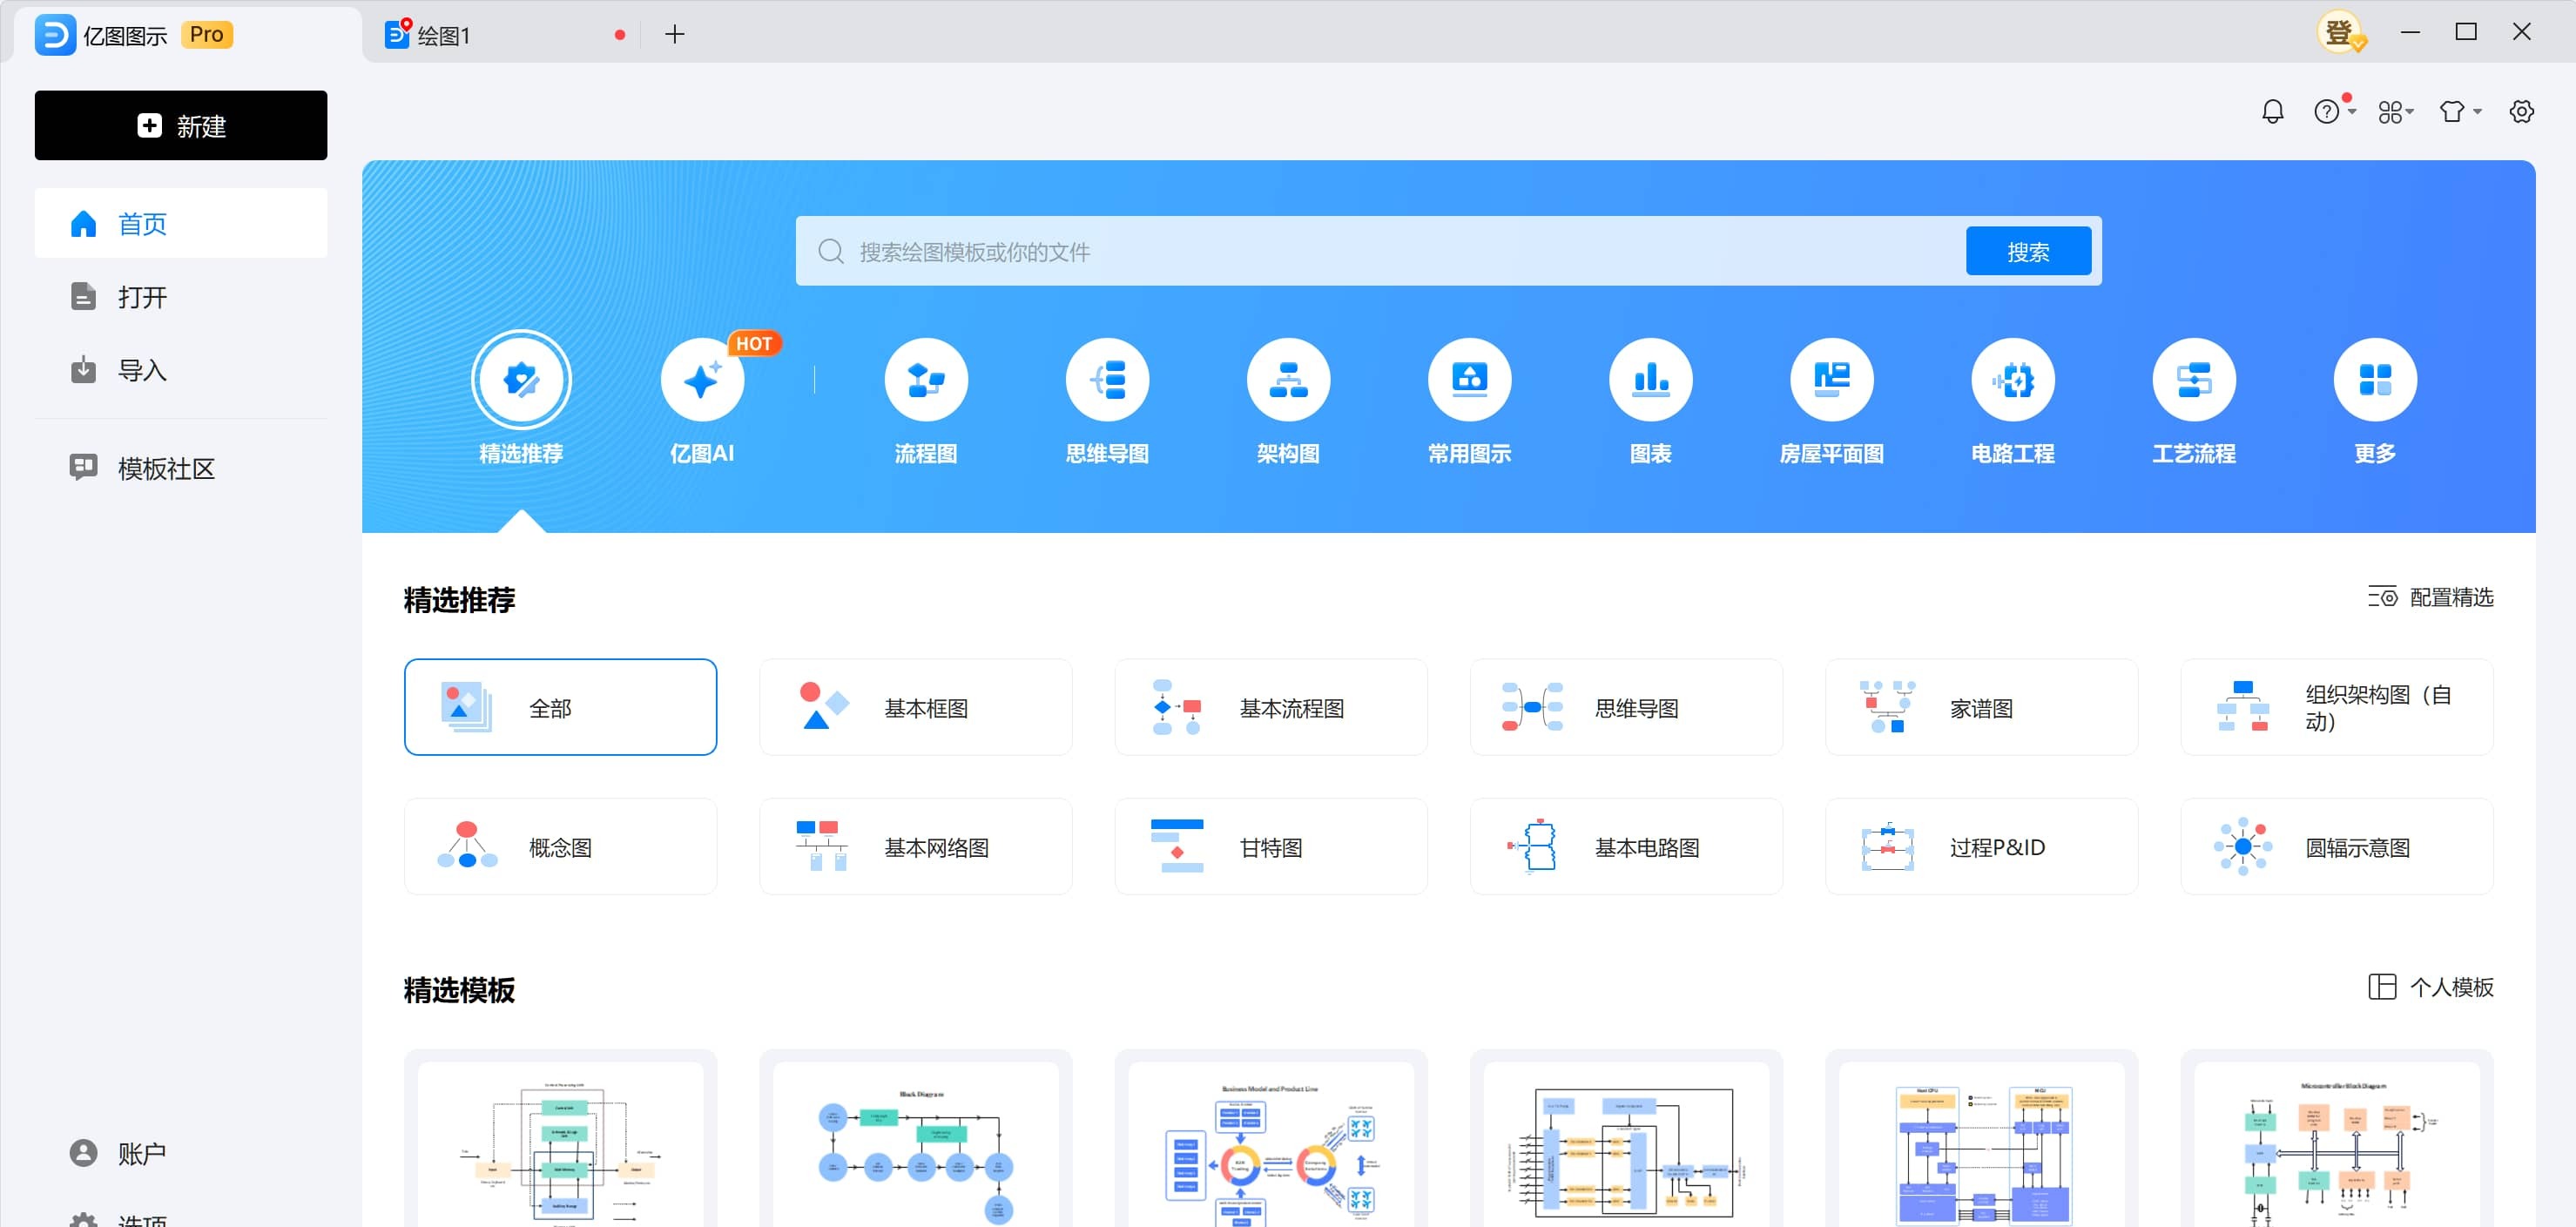This screenshot has width=2576, height=1227.
Task: Click the 个人模板 personal templates link
Action: click(x=2430, y=987)
